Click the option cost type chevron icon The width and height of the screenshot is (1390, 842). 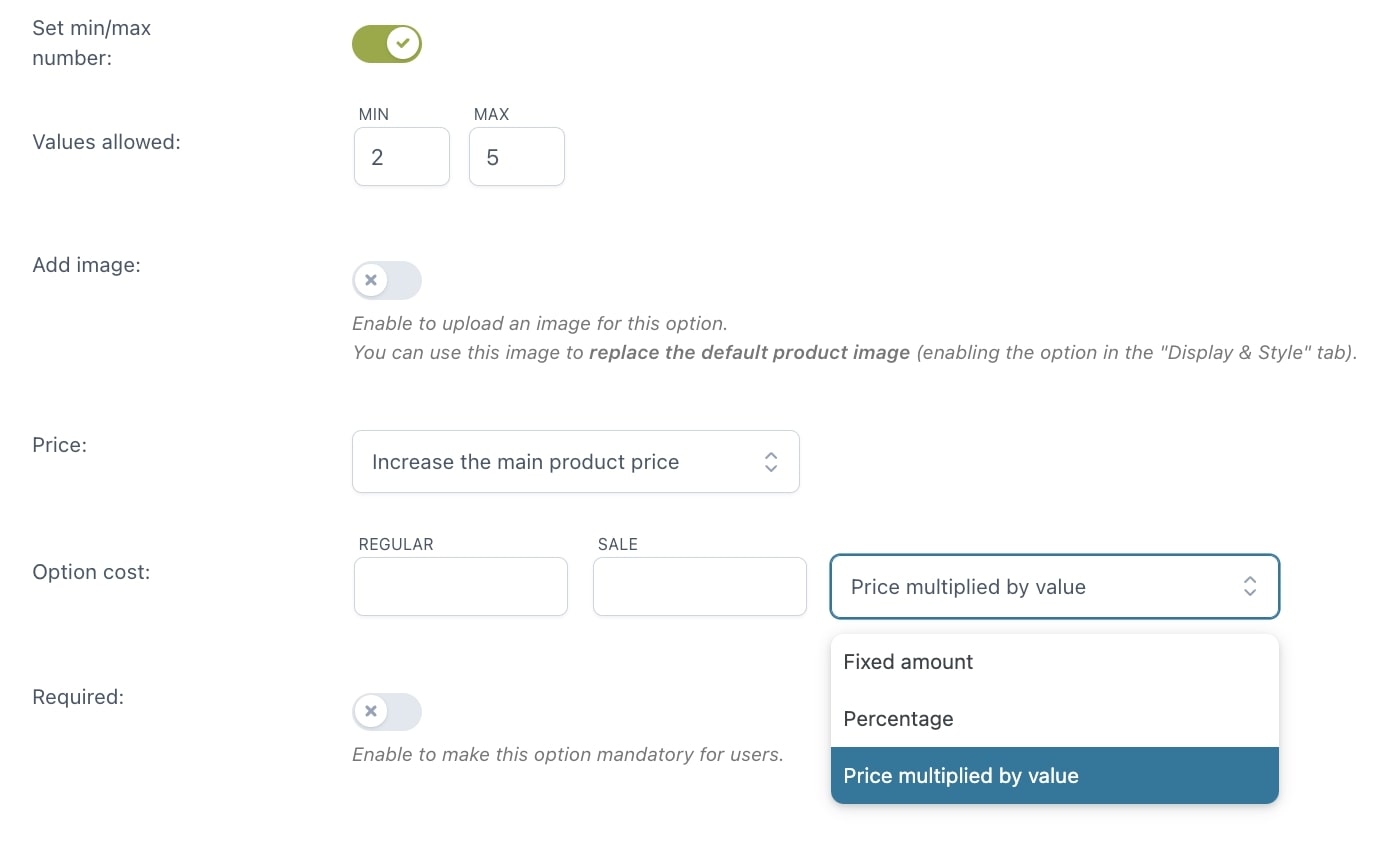[x=1250, y=587]
